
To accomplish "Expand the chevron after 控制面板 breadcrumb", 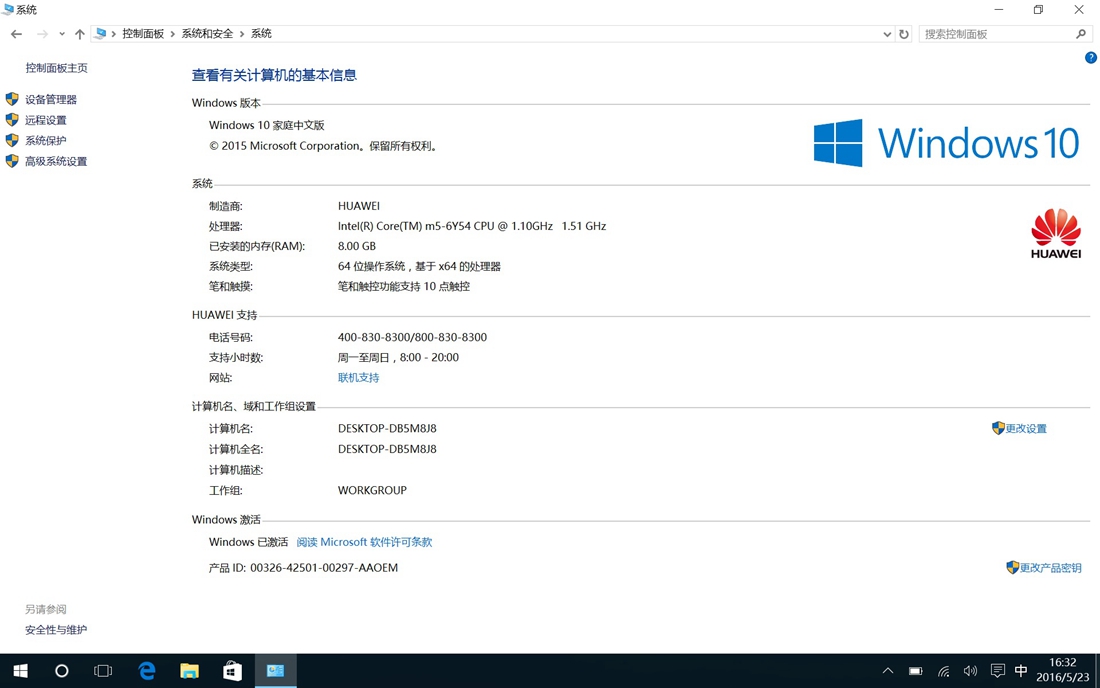I will pyautogui.click(x=173, y=34).
